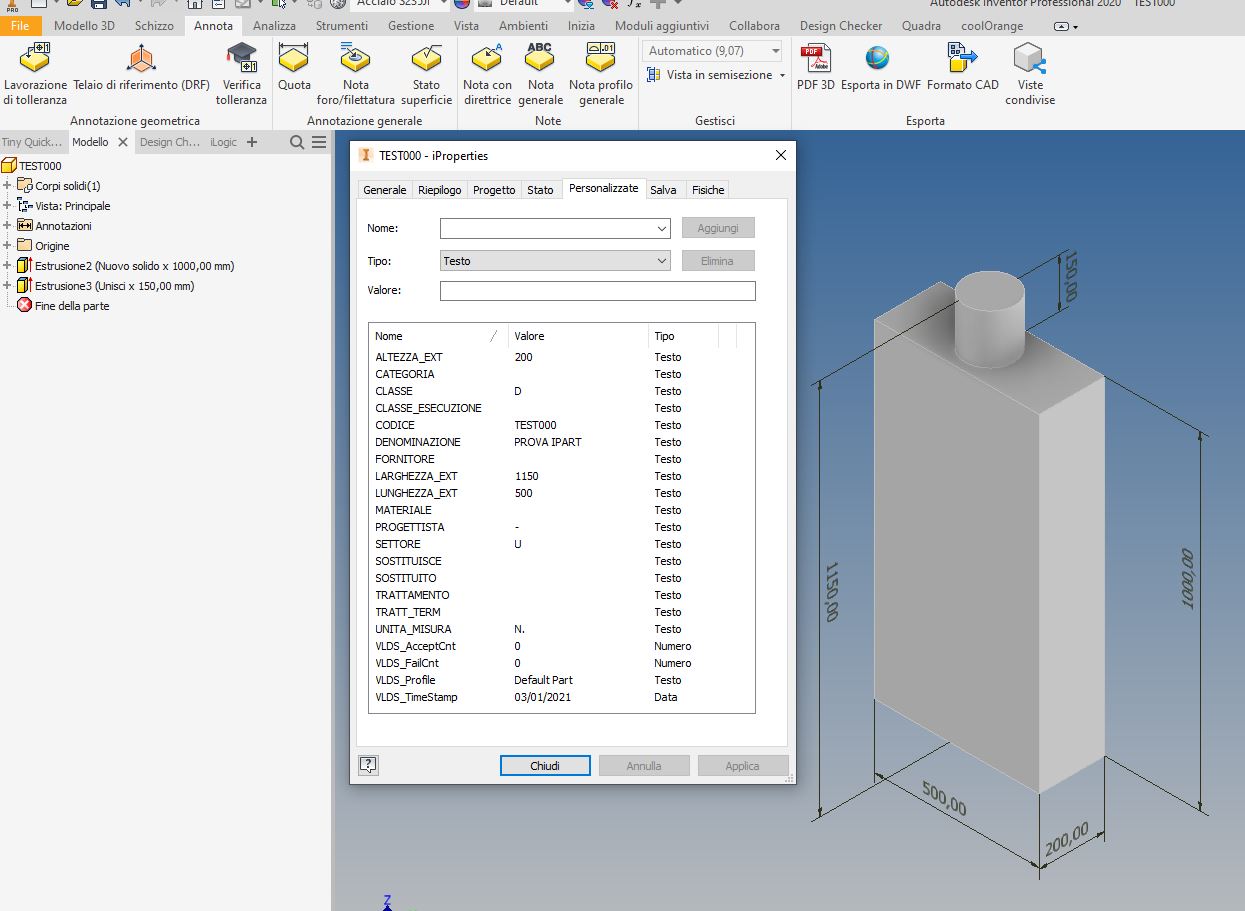
Task: Click into the Valore text field
Action: [597, 291]
